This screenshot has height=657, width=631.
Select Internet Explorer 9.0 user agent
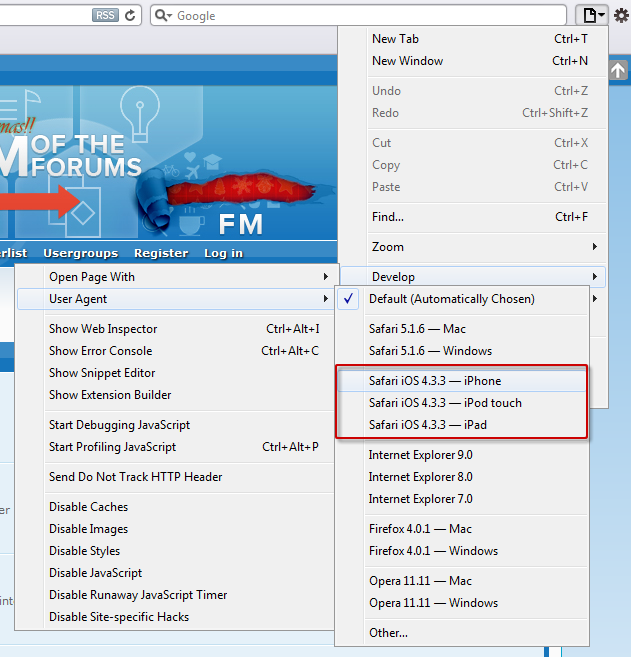462,455
